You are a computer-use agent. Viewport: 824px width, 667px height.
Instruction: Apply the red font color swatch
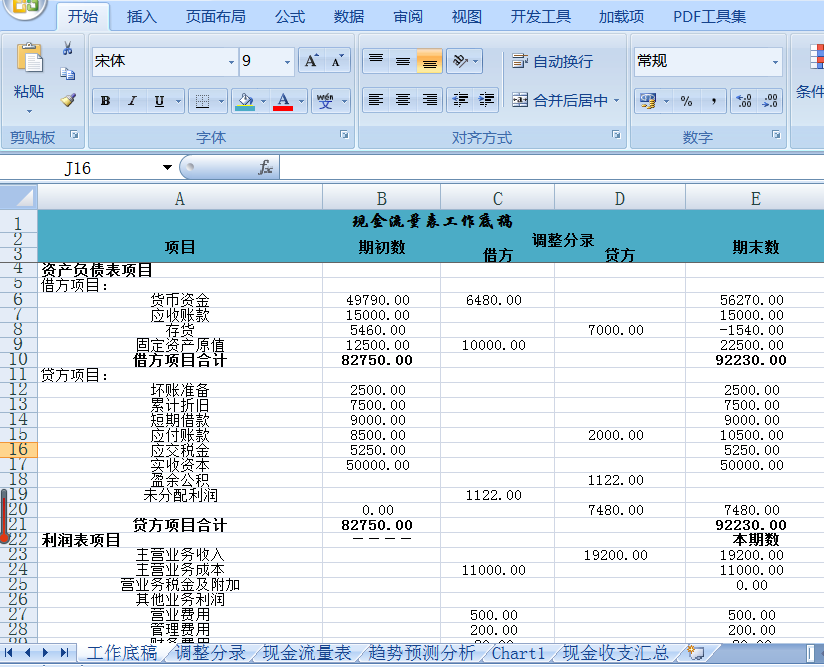[282, 101]
